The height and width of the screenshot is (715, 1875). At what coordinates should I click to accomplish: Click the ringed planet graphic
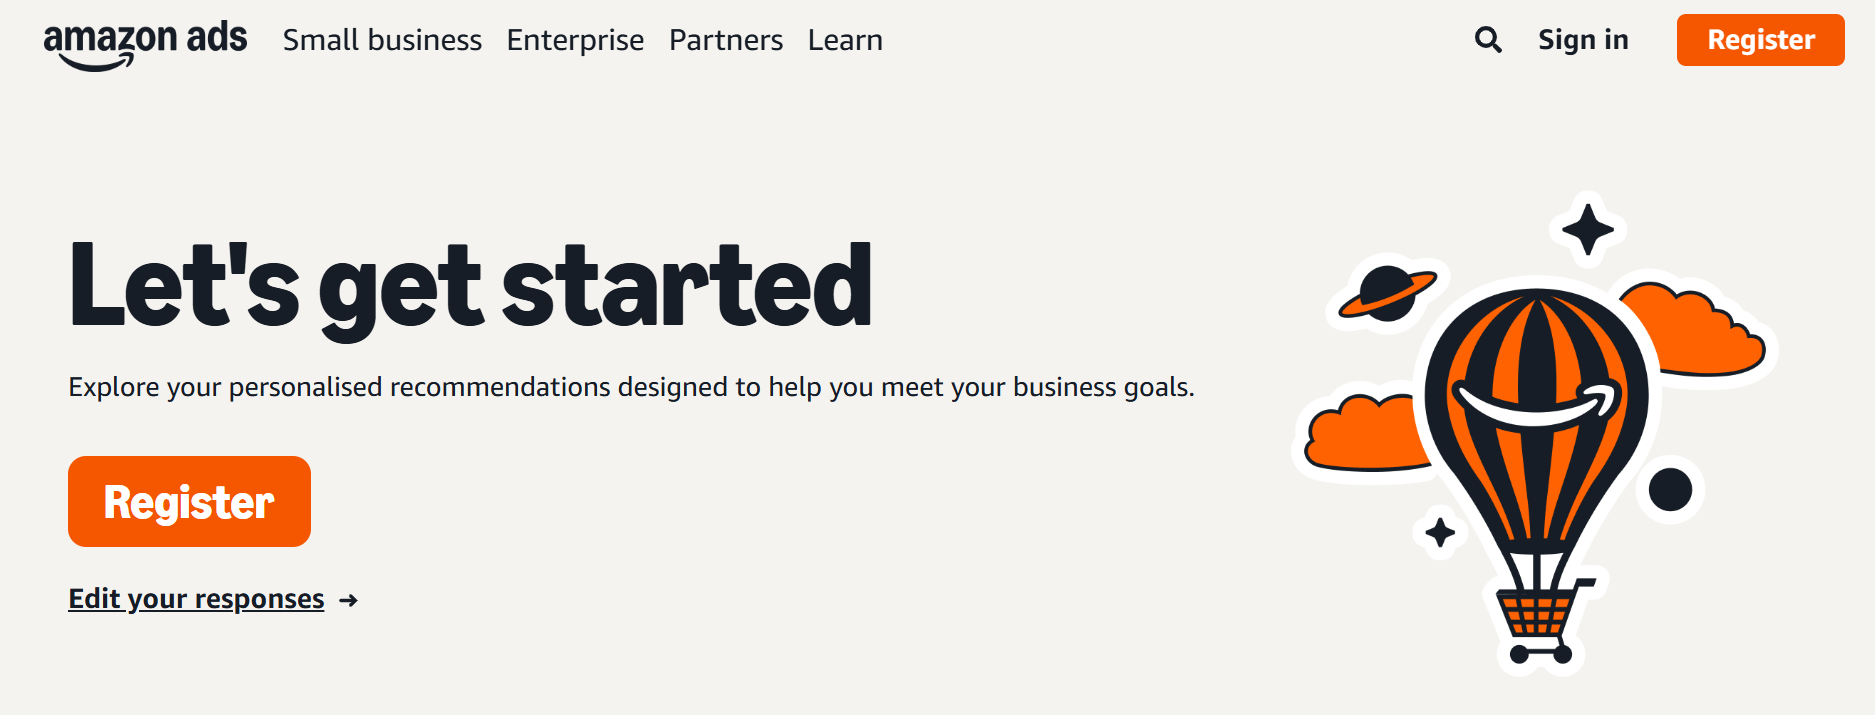point(1387,292)
